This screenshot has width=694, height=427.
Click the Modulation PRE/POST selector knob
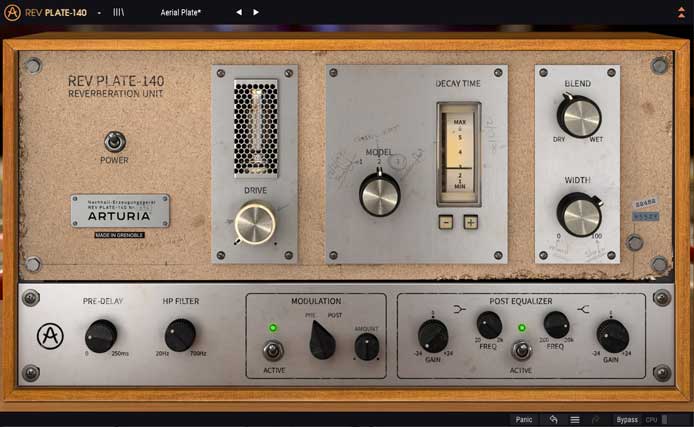tap(322, 340)
